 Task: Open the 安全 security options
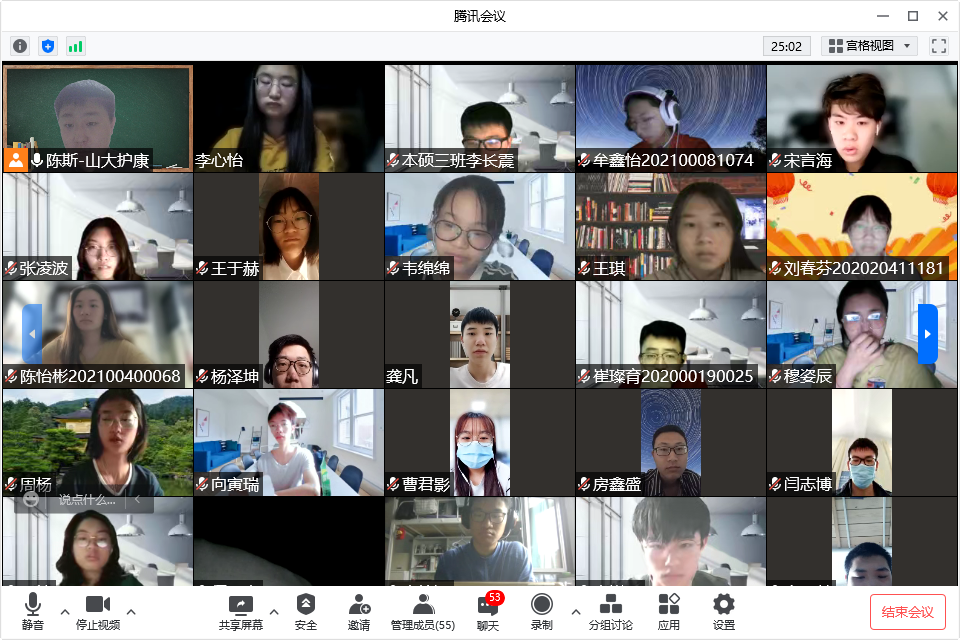click(x=306, y=611)
